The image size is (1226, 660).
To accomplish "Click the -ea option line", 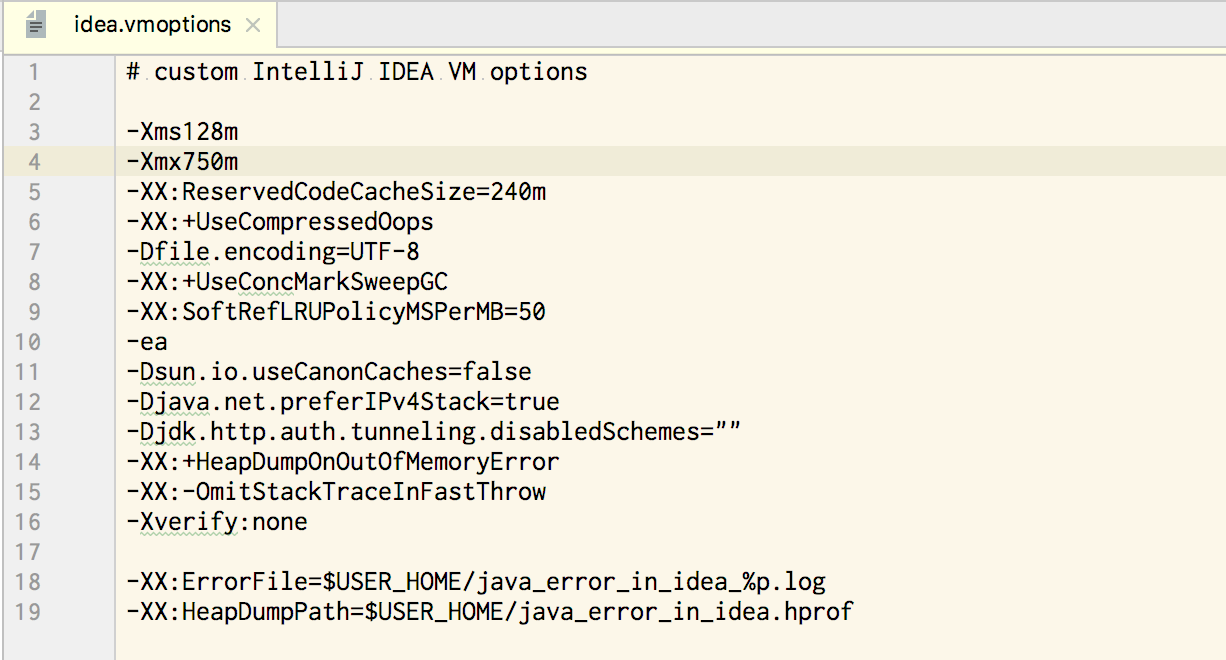I will (x=147, y=341).
